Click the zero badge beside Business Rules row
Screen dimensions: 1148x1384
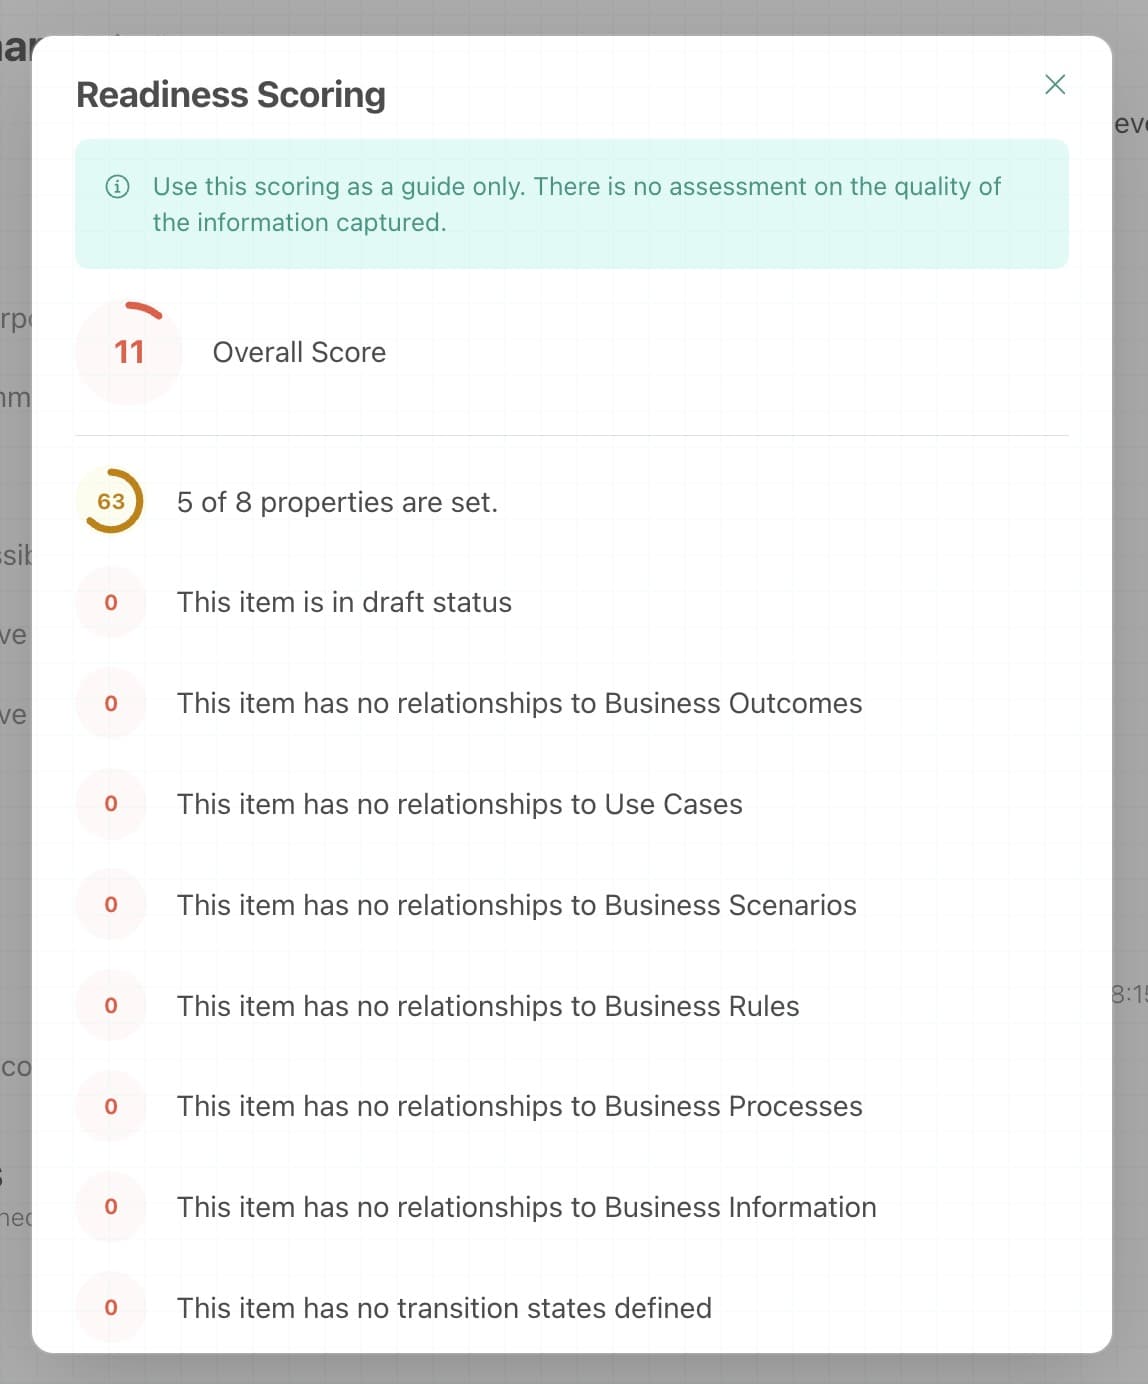pyautogui.click(x=111, y=1005)
